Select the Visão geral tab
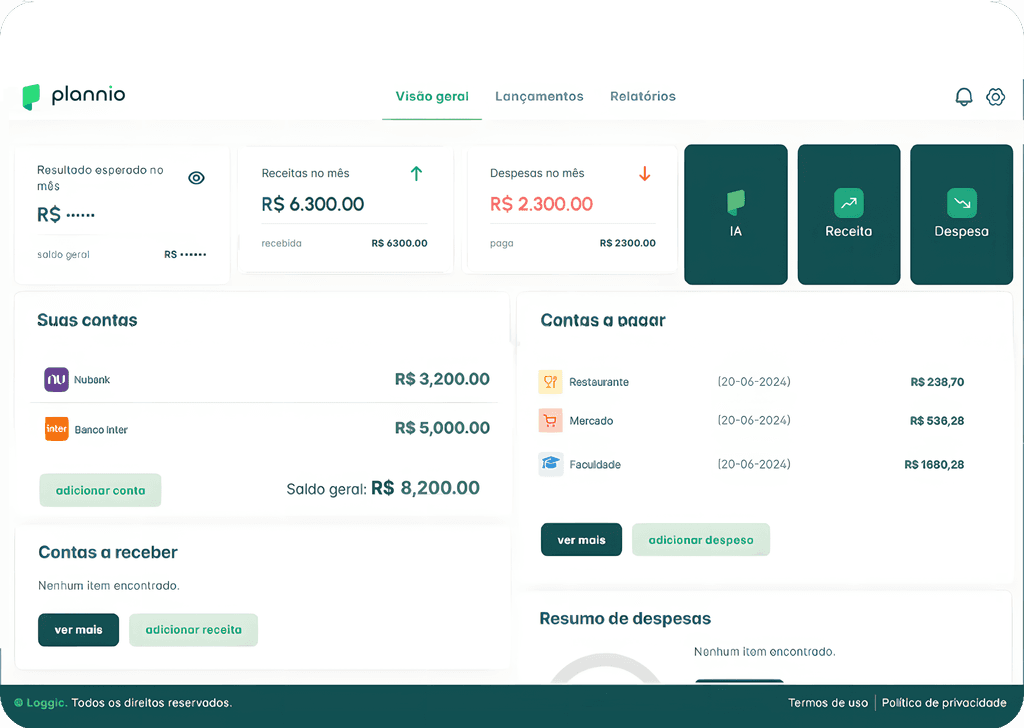The height and width of the screenshot is (728, 1024). point(431,96)
